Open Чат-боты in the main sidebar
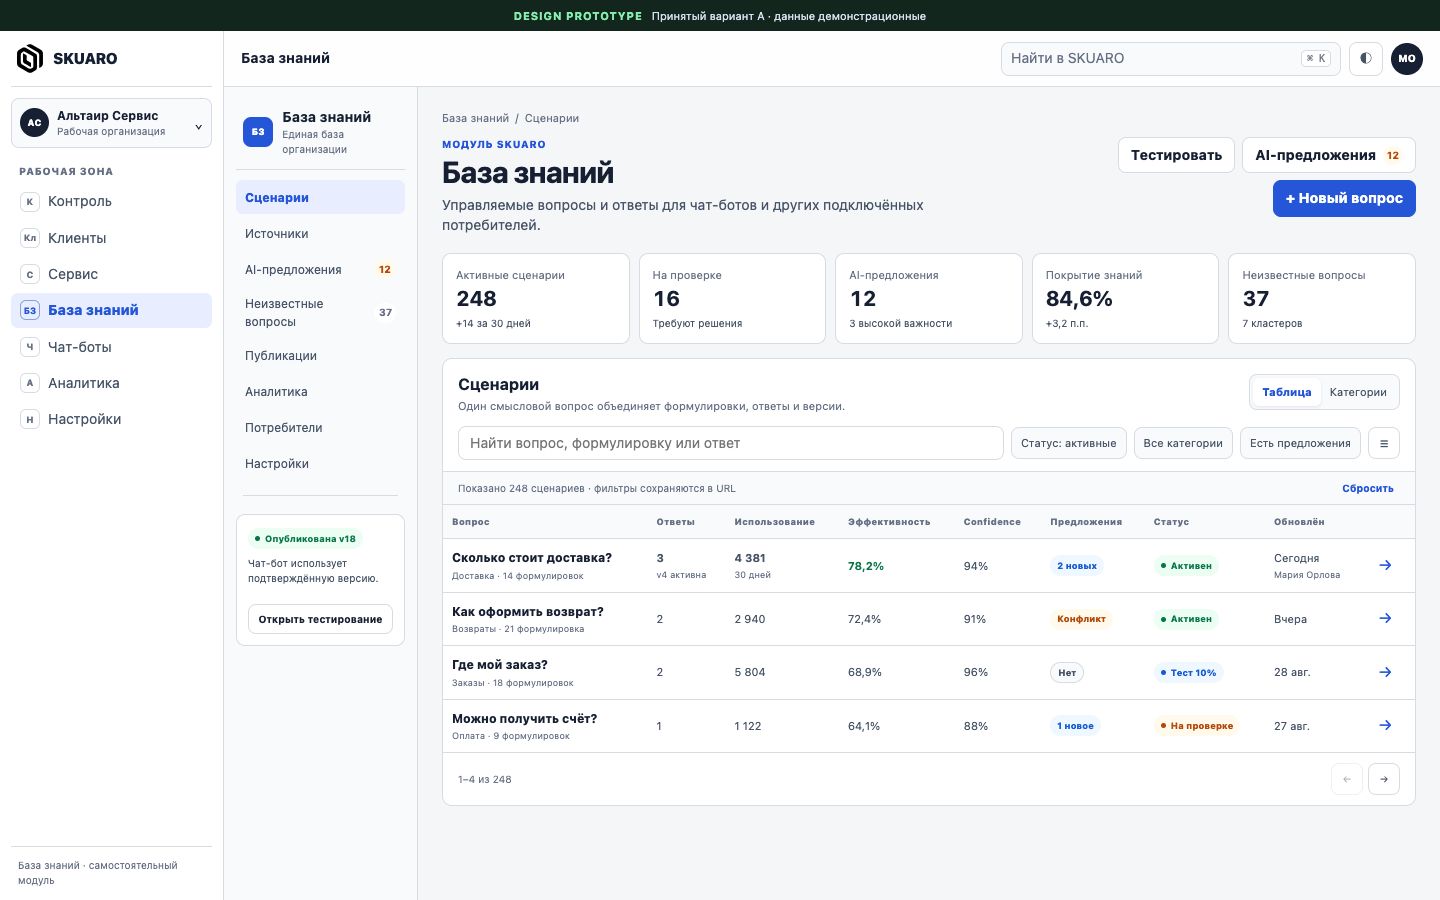 point(111,347)
